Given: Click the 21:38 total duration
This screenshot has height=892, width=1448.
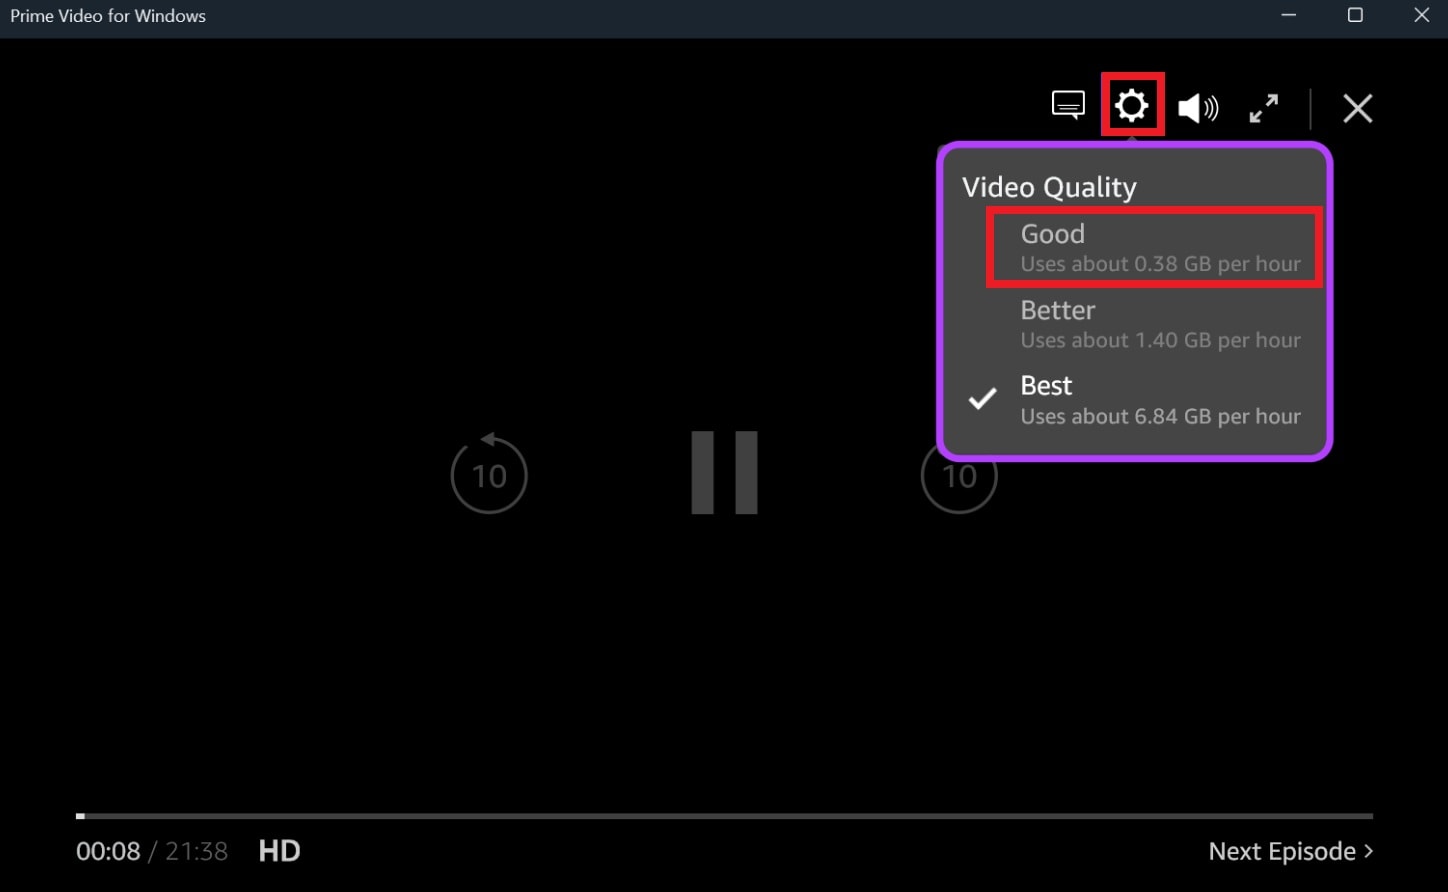Looking at the screenshot, I should pyautogui.click(x=196, y=852).
